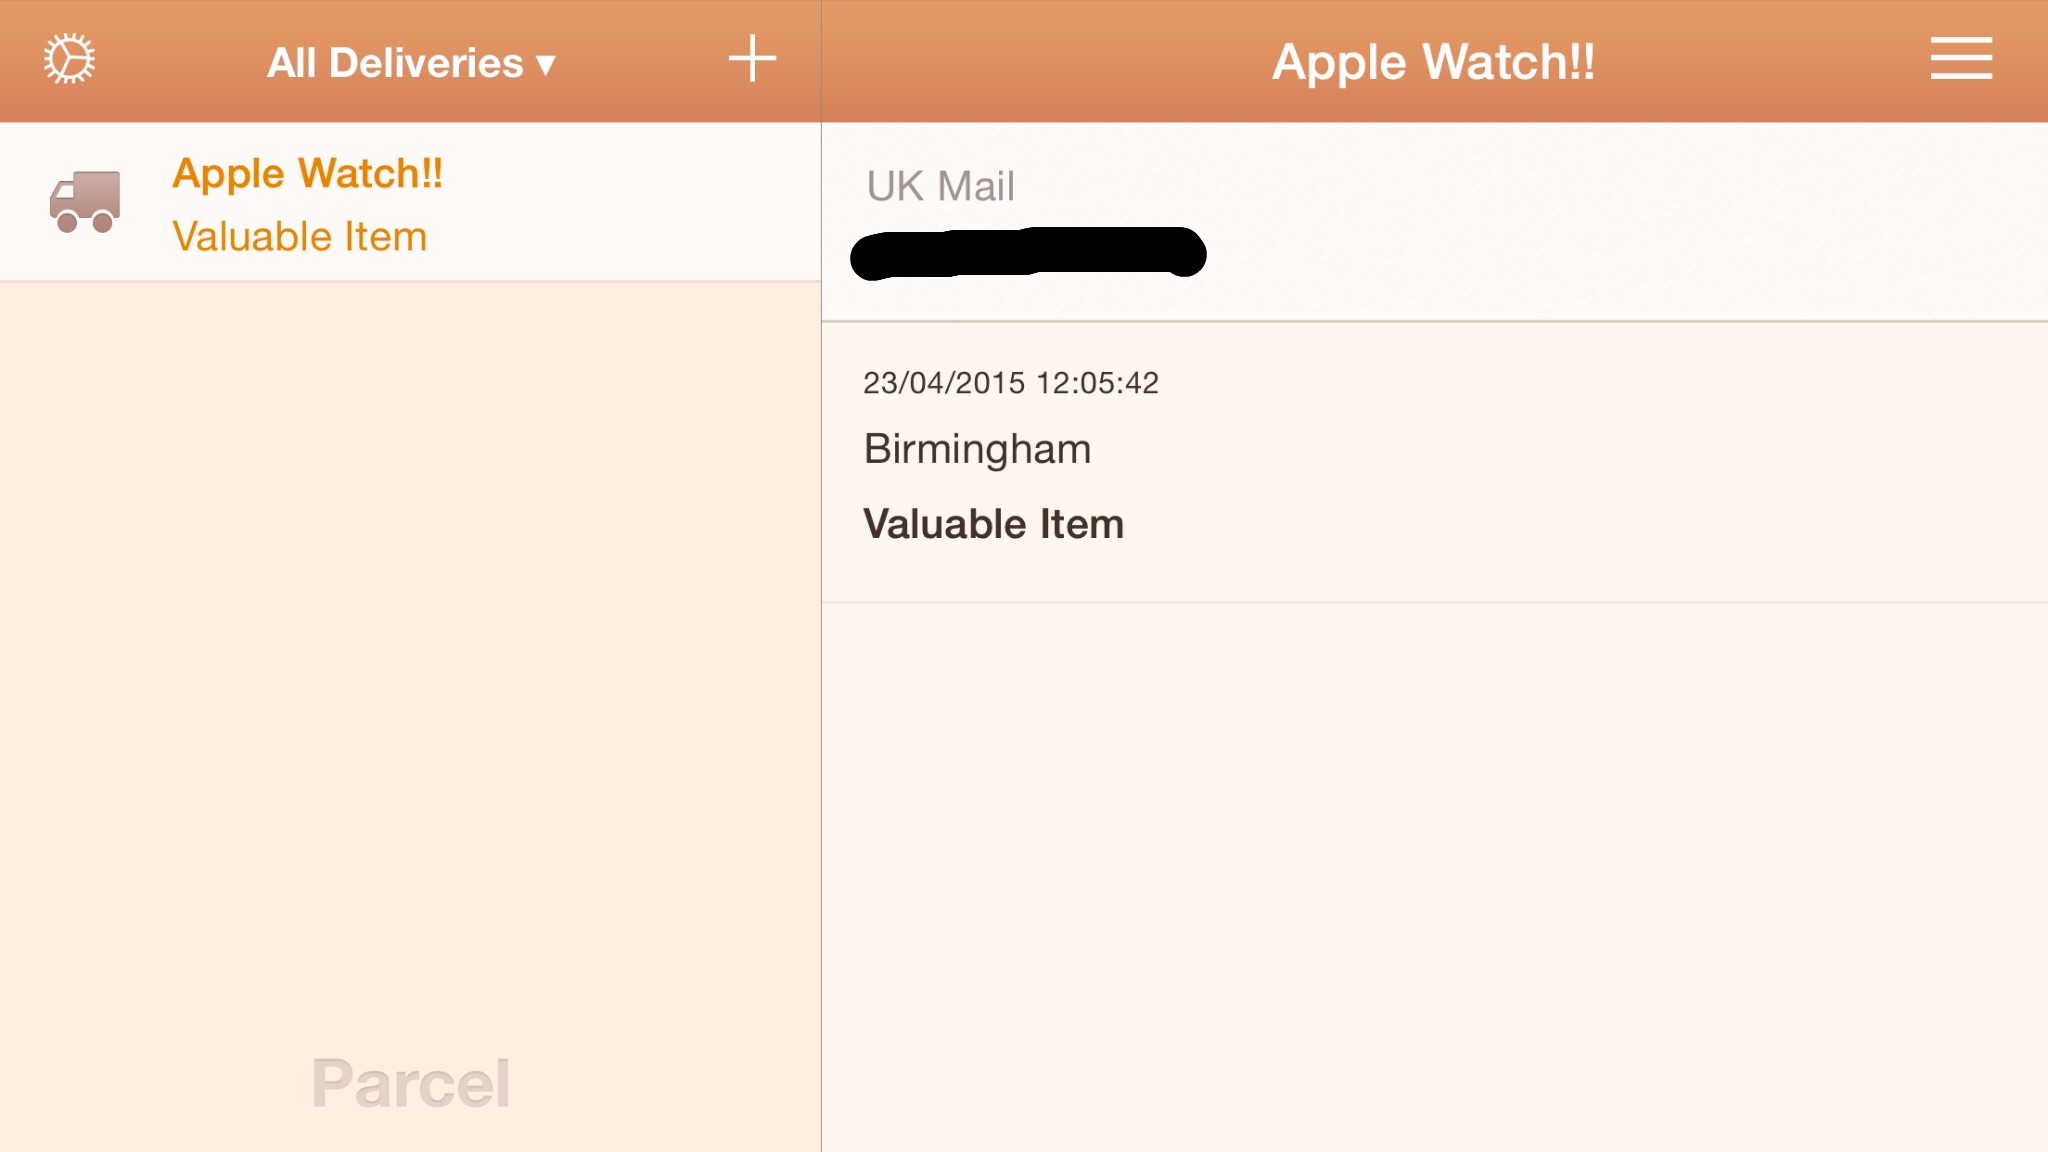The image size is (2048, 1152).
Task: Click the blank area below tracking event
Action: click(x=1435, y=877)
